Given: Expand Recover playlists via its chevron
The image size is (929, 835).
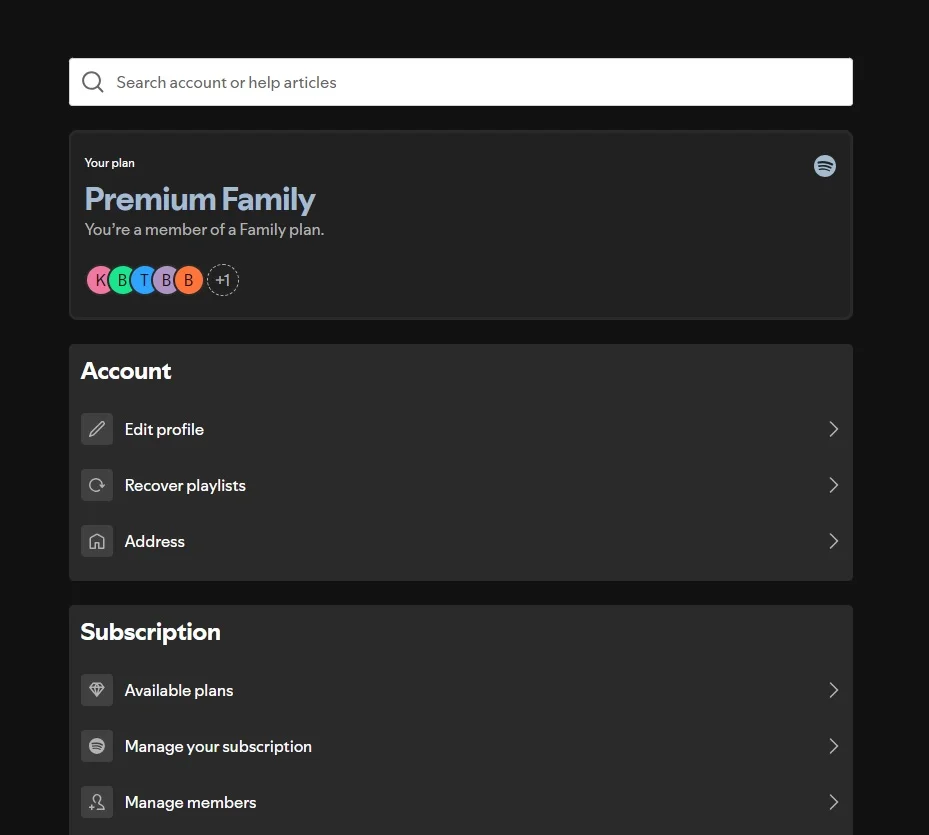Looking at the screenshot, I should (x=833, y=485).
